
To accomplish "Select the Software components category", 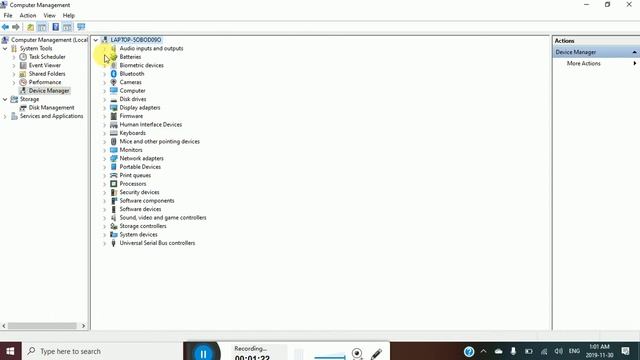I will click(x=147, y=201).
